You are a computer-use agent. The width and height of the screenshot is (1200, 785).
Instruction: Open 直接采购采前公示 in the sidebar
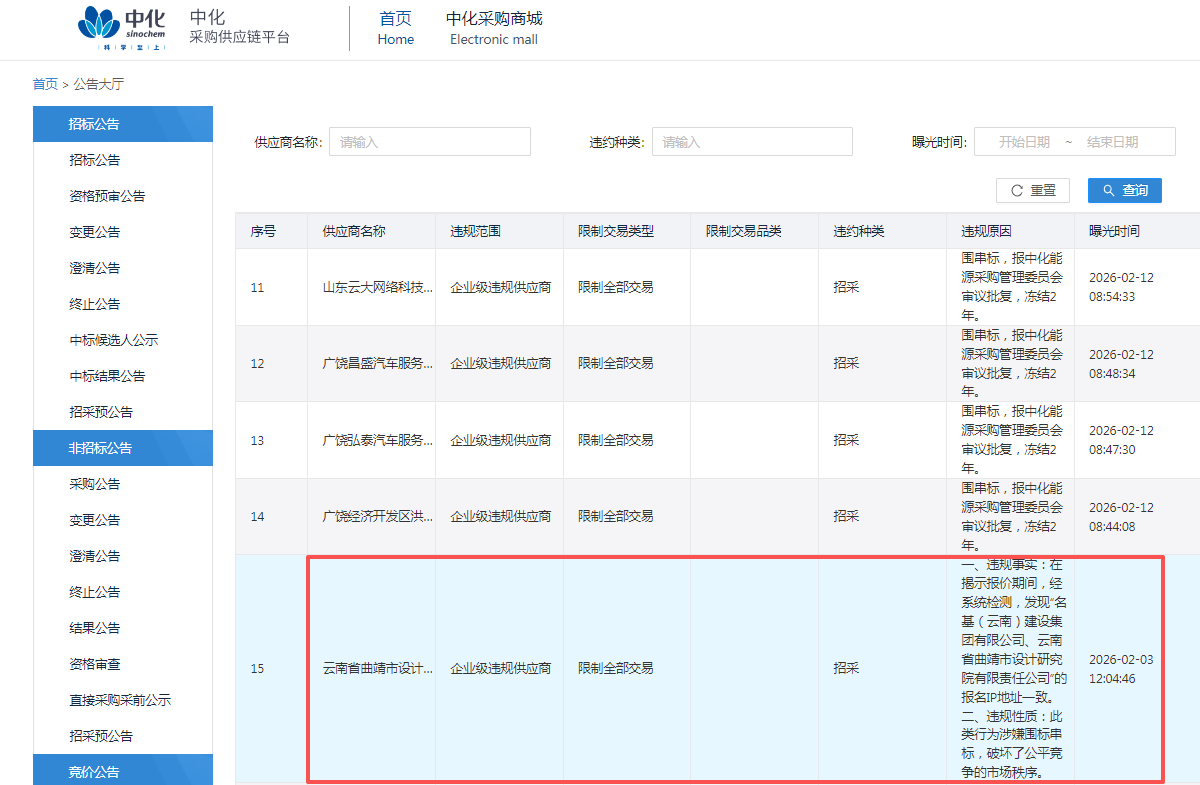click(x=120, y=700)
